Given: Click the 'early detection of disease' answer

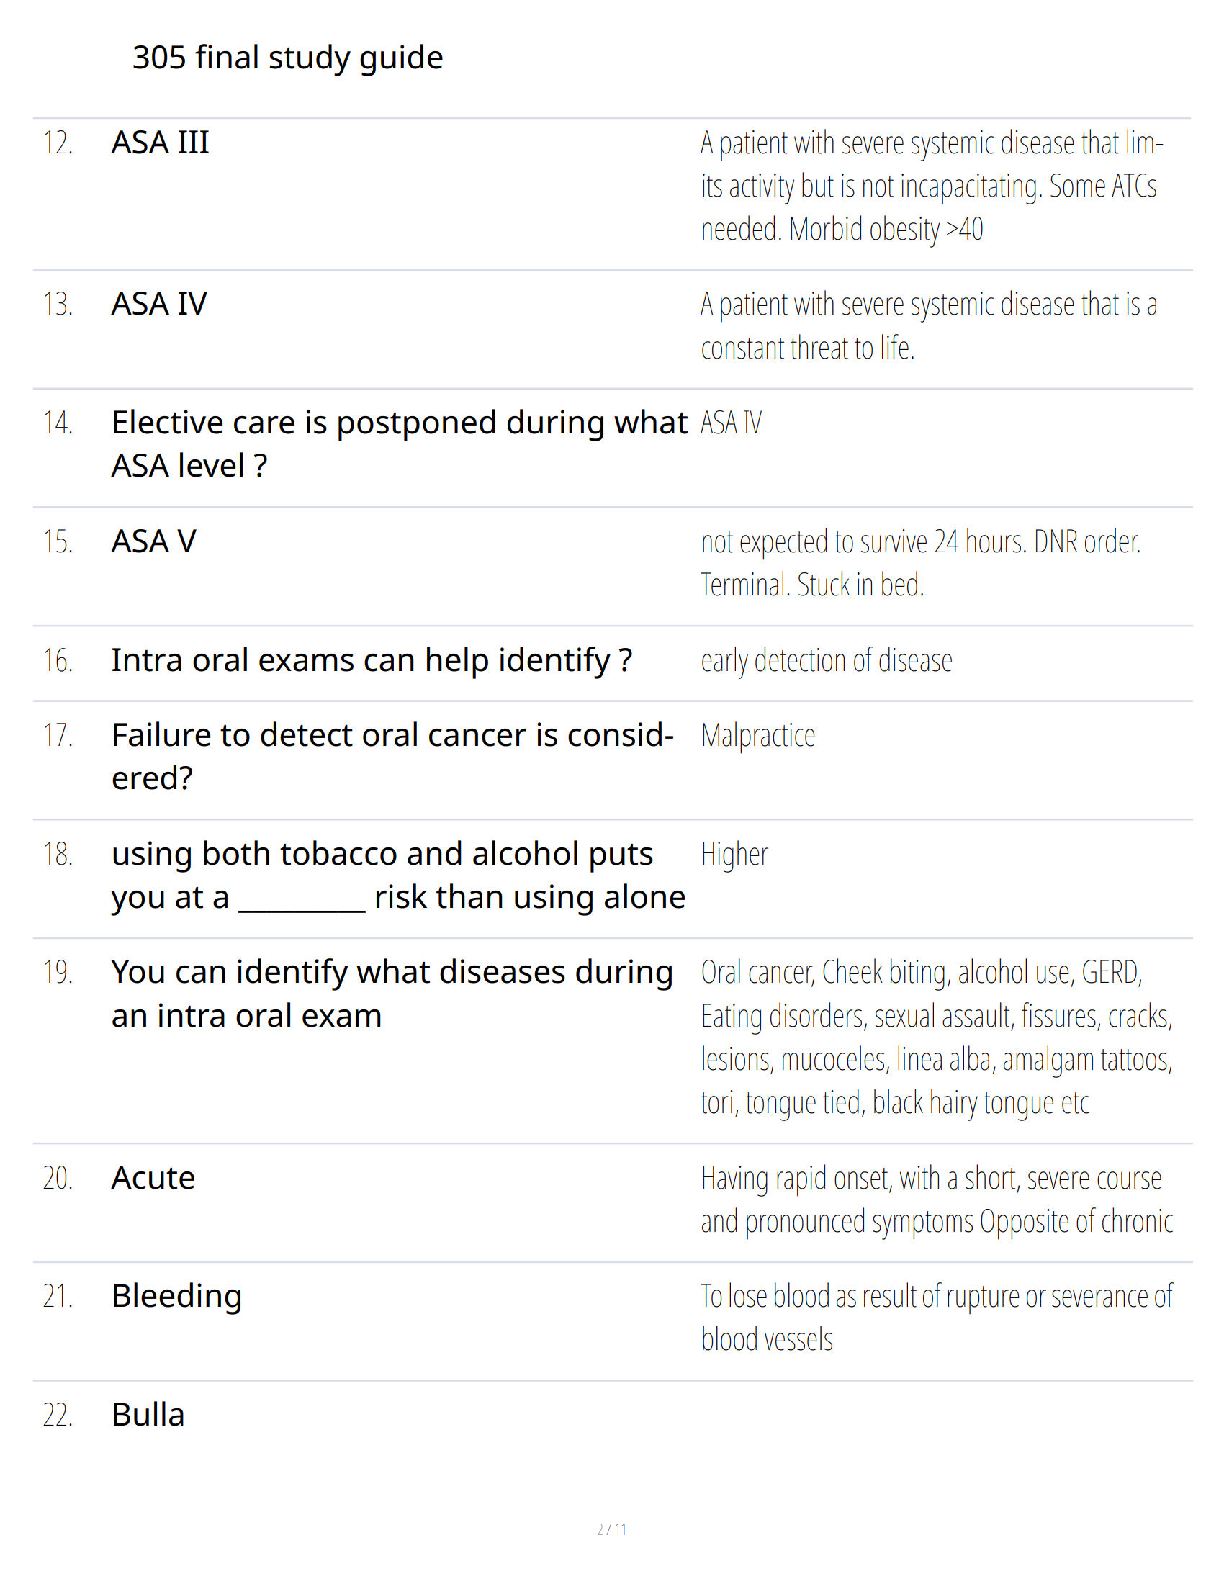Looking at the screenshot, I should point(826,661).
